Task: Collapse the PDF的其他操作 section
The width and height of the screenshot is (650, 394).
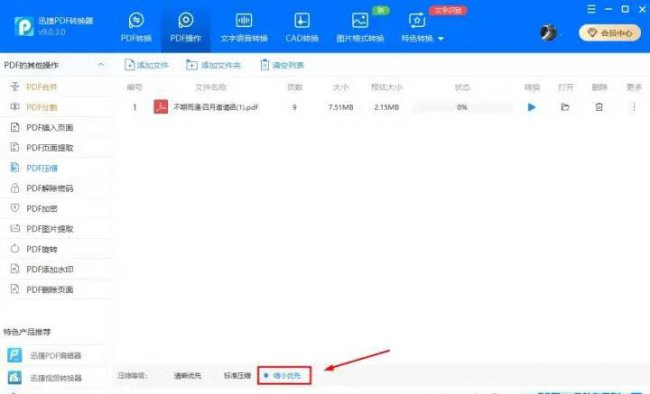Action: 101,65
